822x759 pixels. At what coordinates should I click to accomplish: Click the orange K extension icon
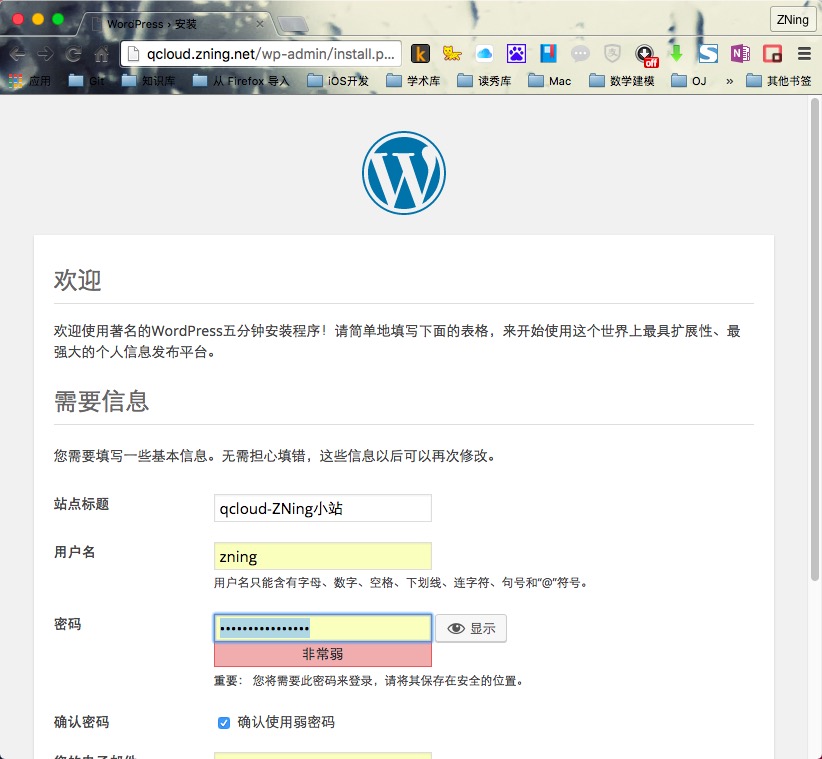point(420,53)
